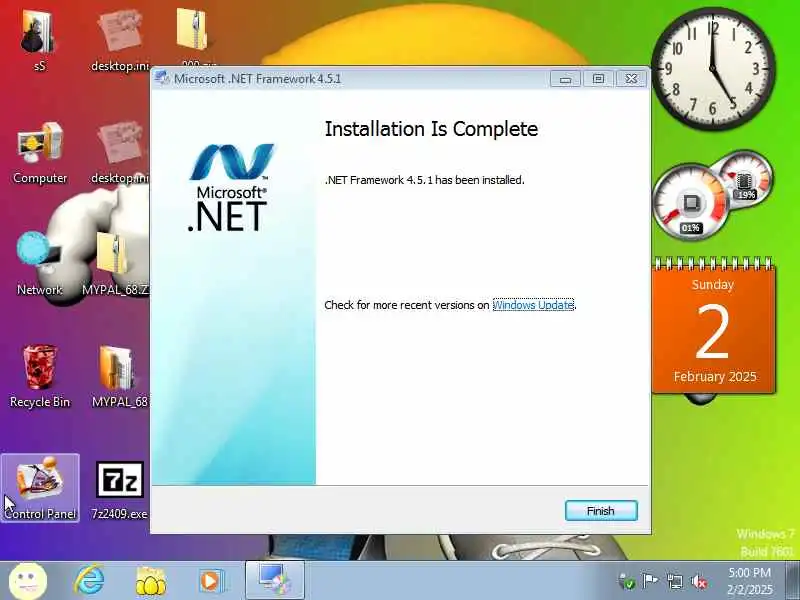
Task: Select the Computer desktop icon
Action: coord(40,153)
